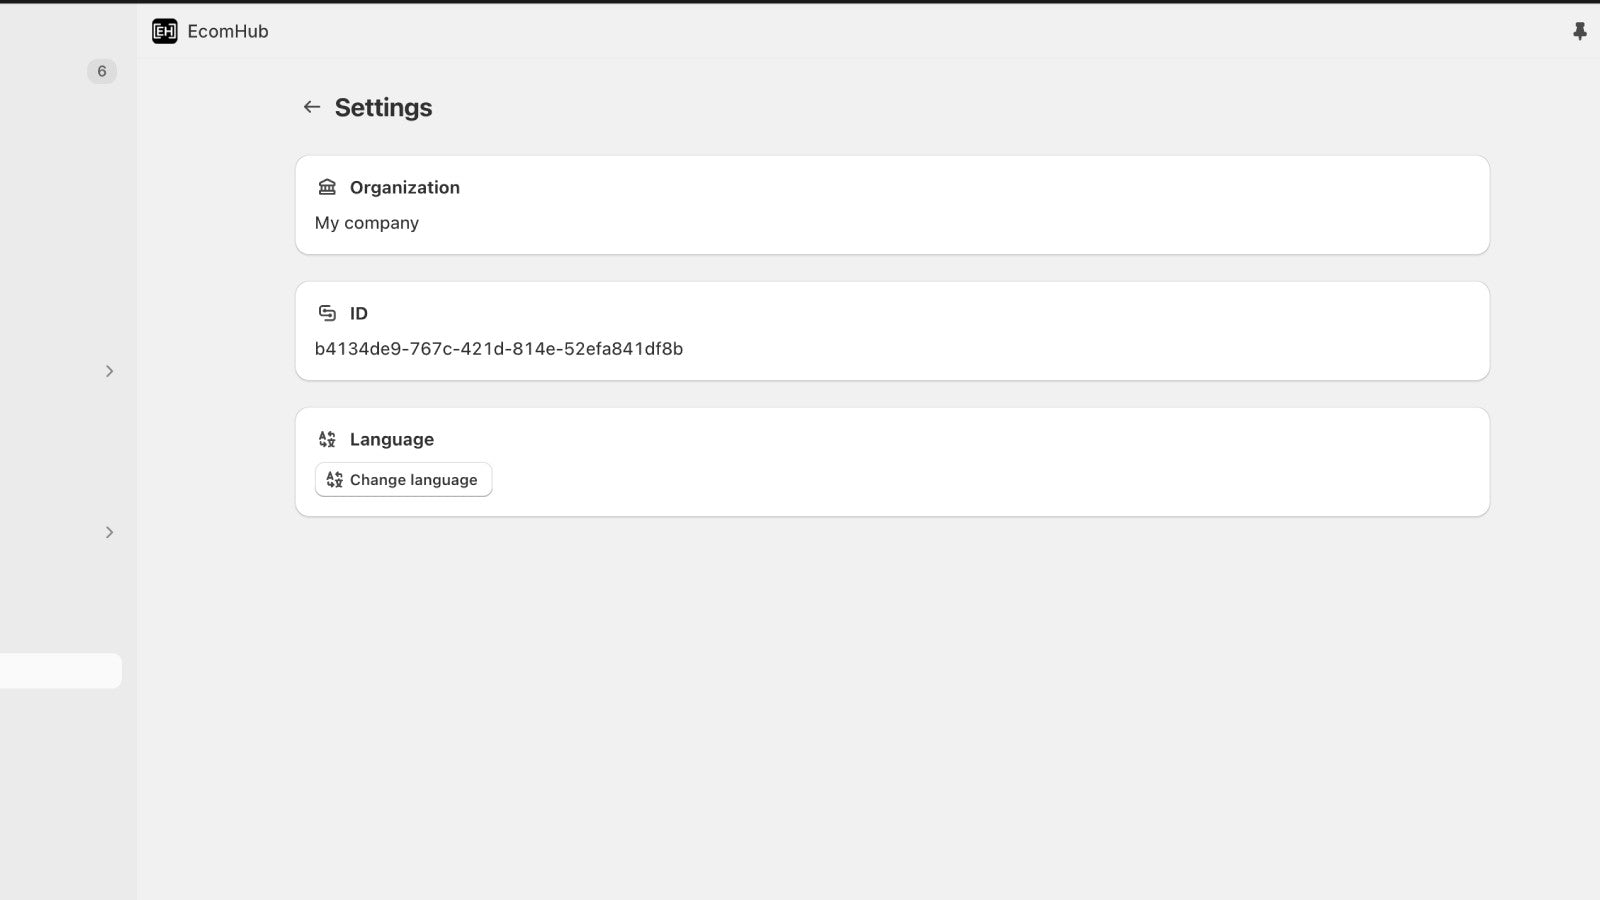Screen dimensions: 1600x900
Task: Click the EcomHub app name
Action: [228, 32]
